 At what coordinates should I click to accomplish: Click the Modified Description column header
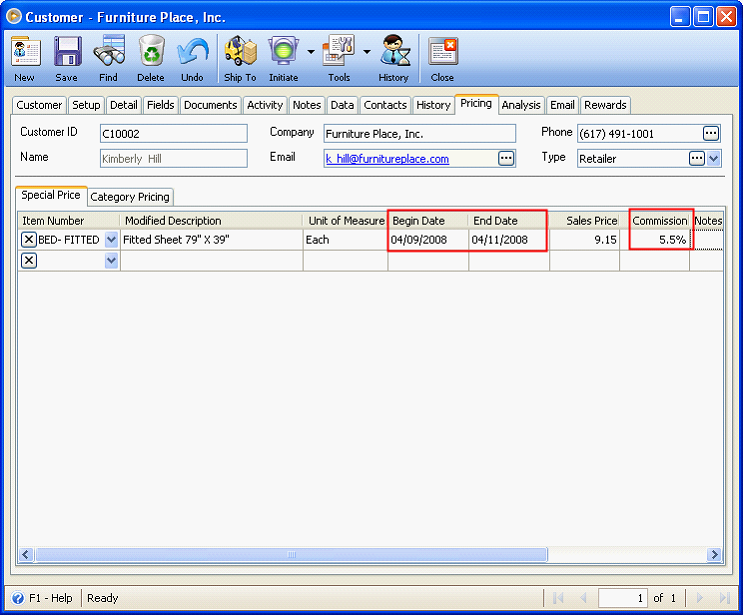tap(212, 221)
